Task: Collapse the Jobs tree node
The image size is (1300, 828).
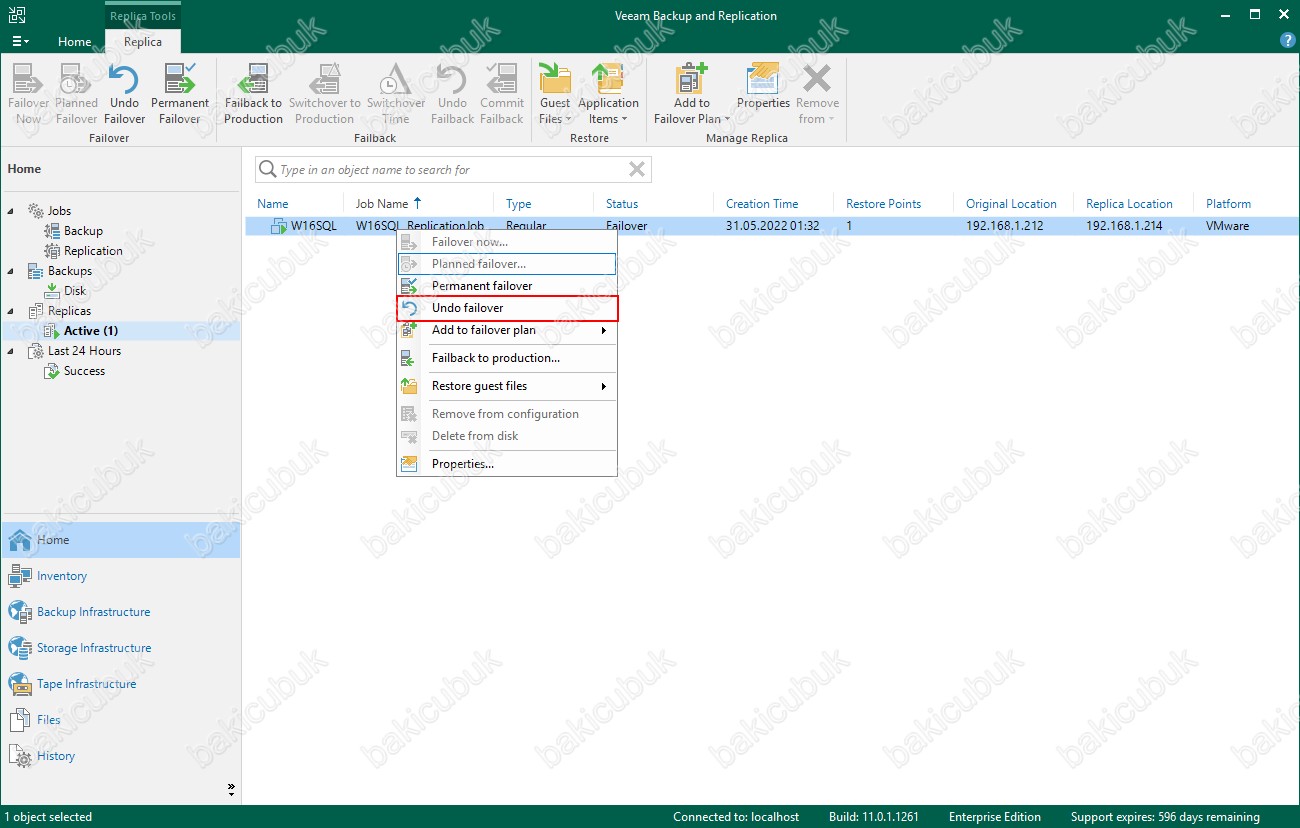Action: [11, 211]
